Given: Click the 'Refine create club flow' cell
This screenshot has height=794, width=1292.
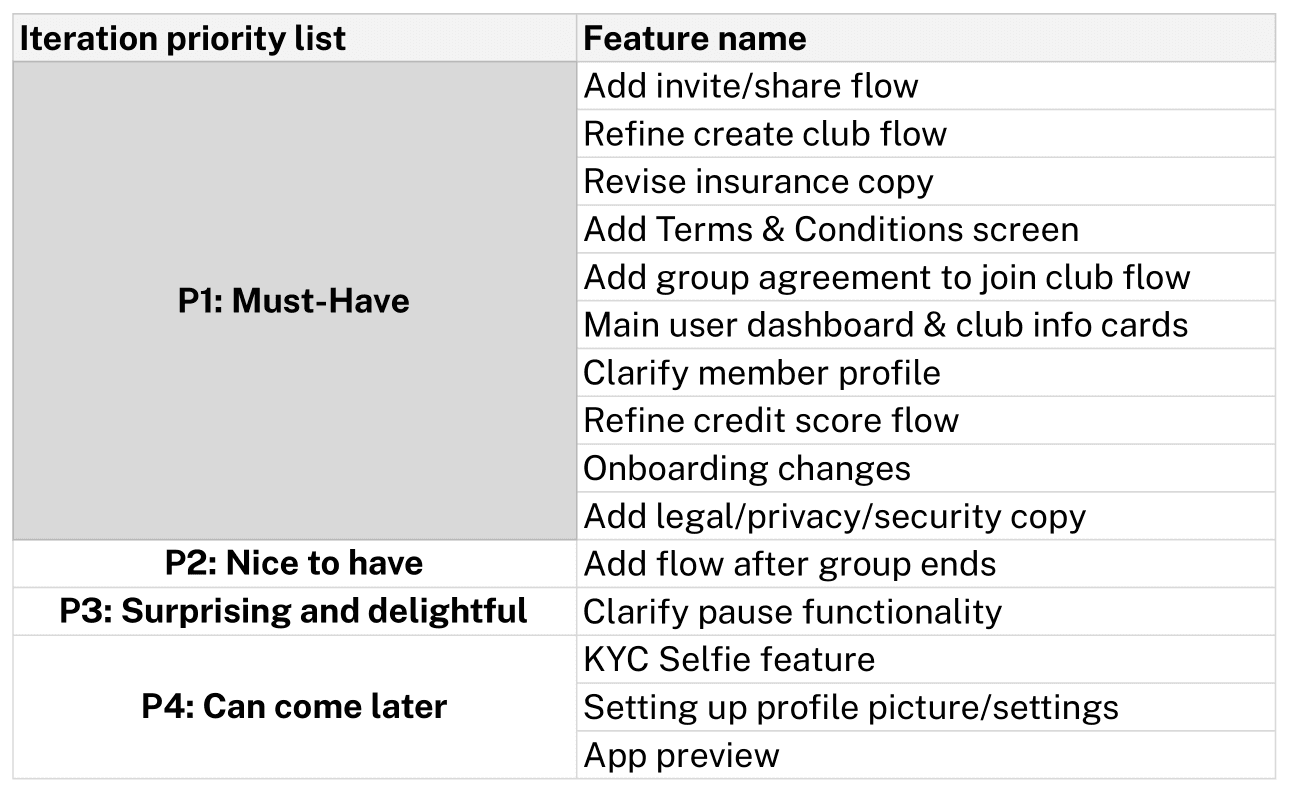Looking at the screenshot, I should point(926,134).
